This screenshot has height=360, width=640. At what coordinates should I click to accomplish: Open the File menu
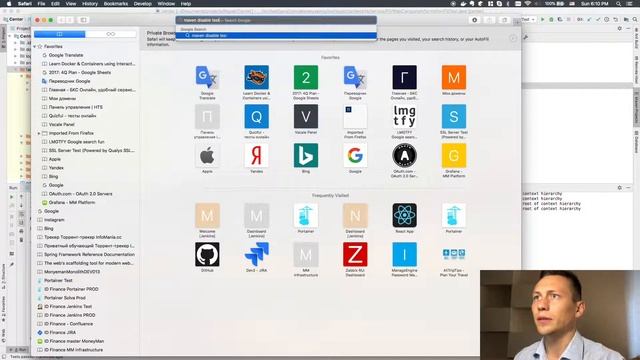[41, 4]
